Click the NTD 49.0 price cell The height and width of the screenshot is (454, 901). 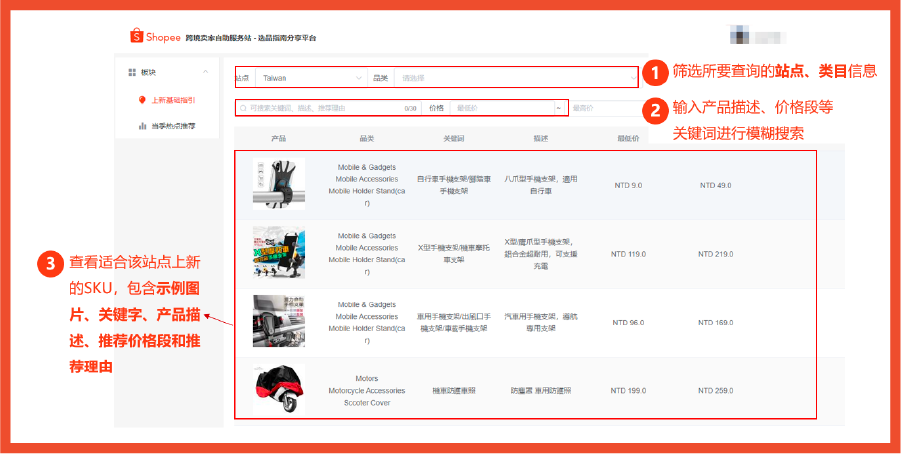click(715, 185)
